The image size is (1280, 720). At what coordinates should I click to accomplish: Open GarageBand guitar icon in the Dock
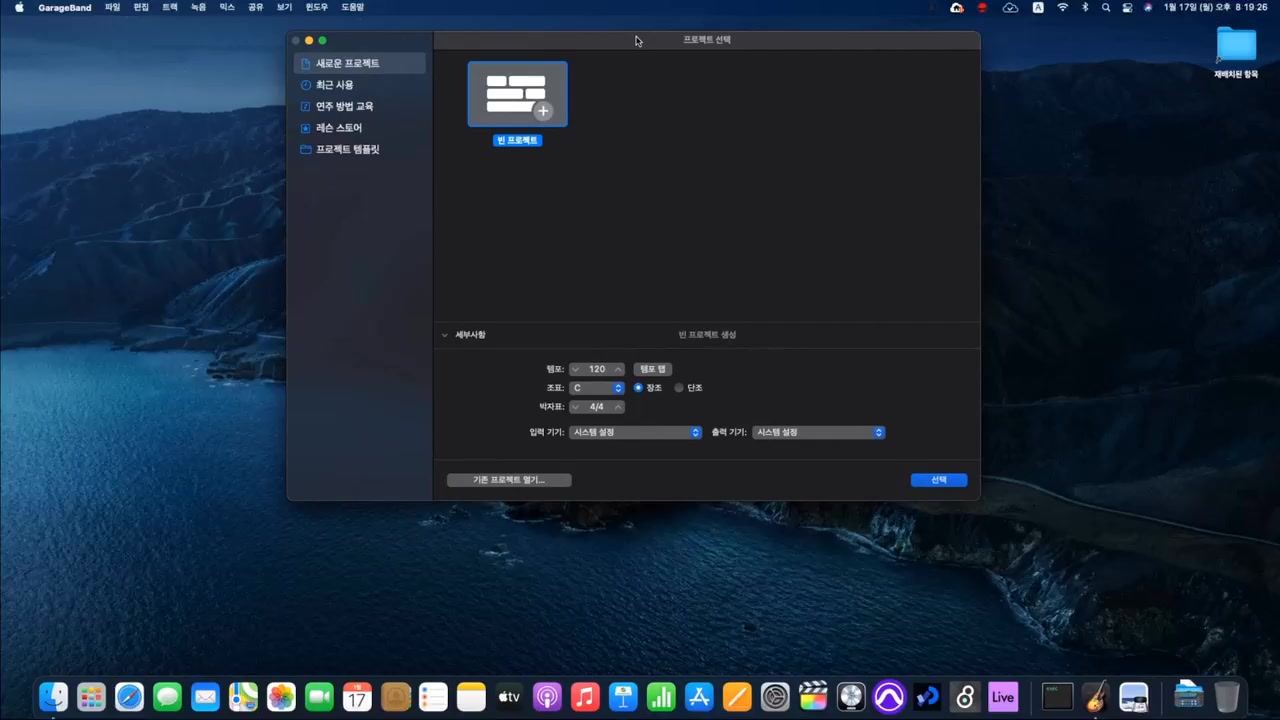click(1096, 696)
